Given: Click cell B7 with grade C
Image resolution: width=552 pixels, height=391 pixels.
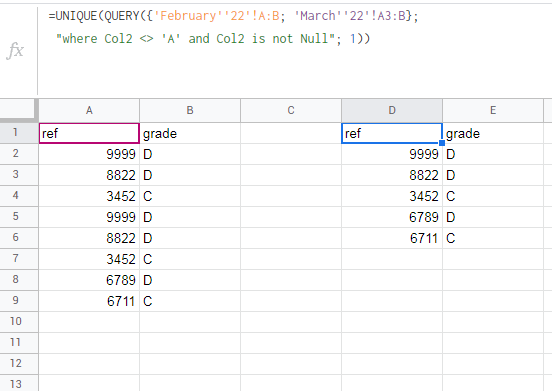Looking at the screenshot, I should (x=190, y=259).
